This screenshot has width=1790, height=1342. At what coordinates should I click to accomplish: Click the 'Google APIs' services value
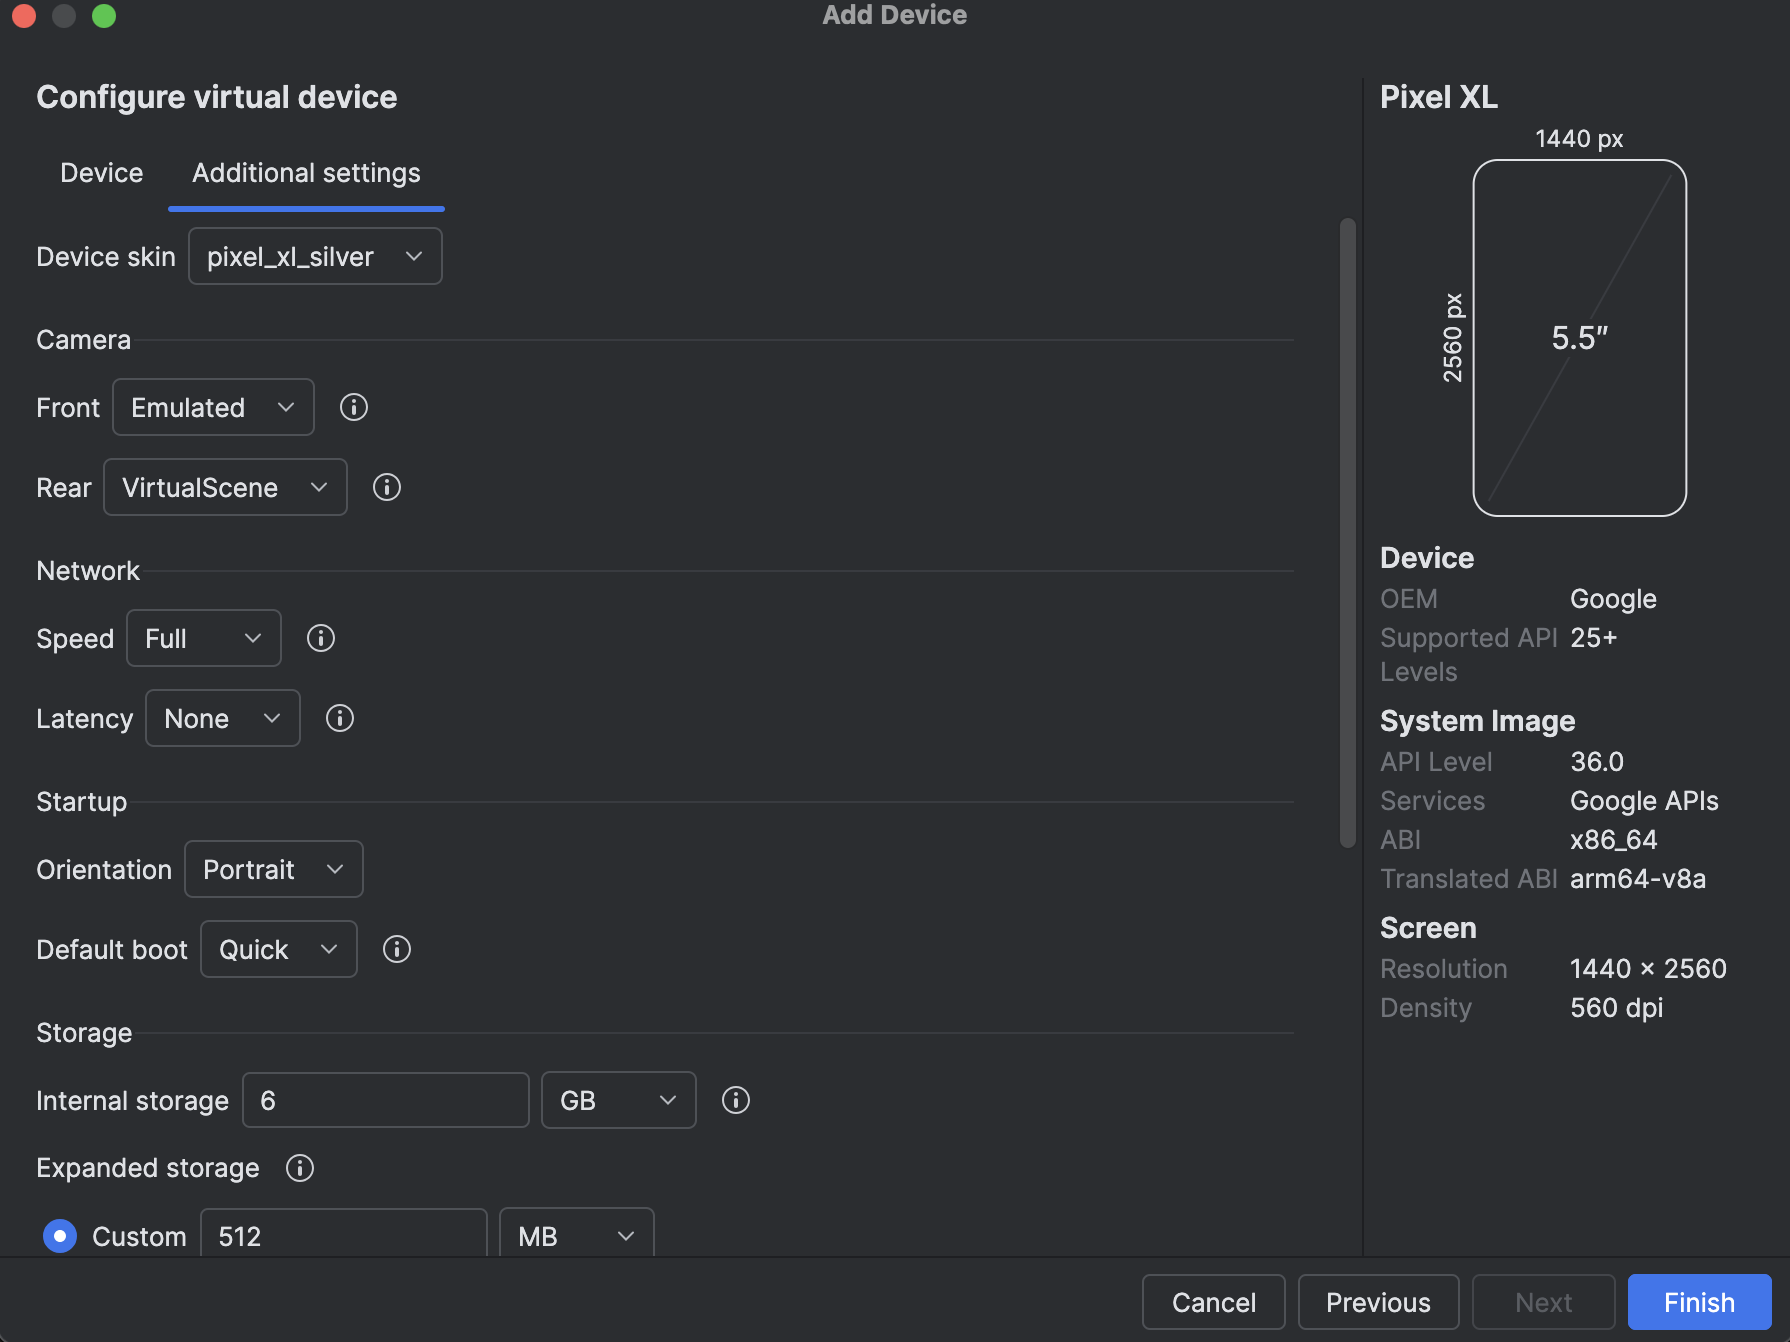1644,801
